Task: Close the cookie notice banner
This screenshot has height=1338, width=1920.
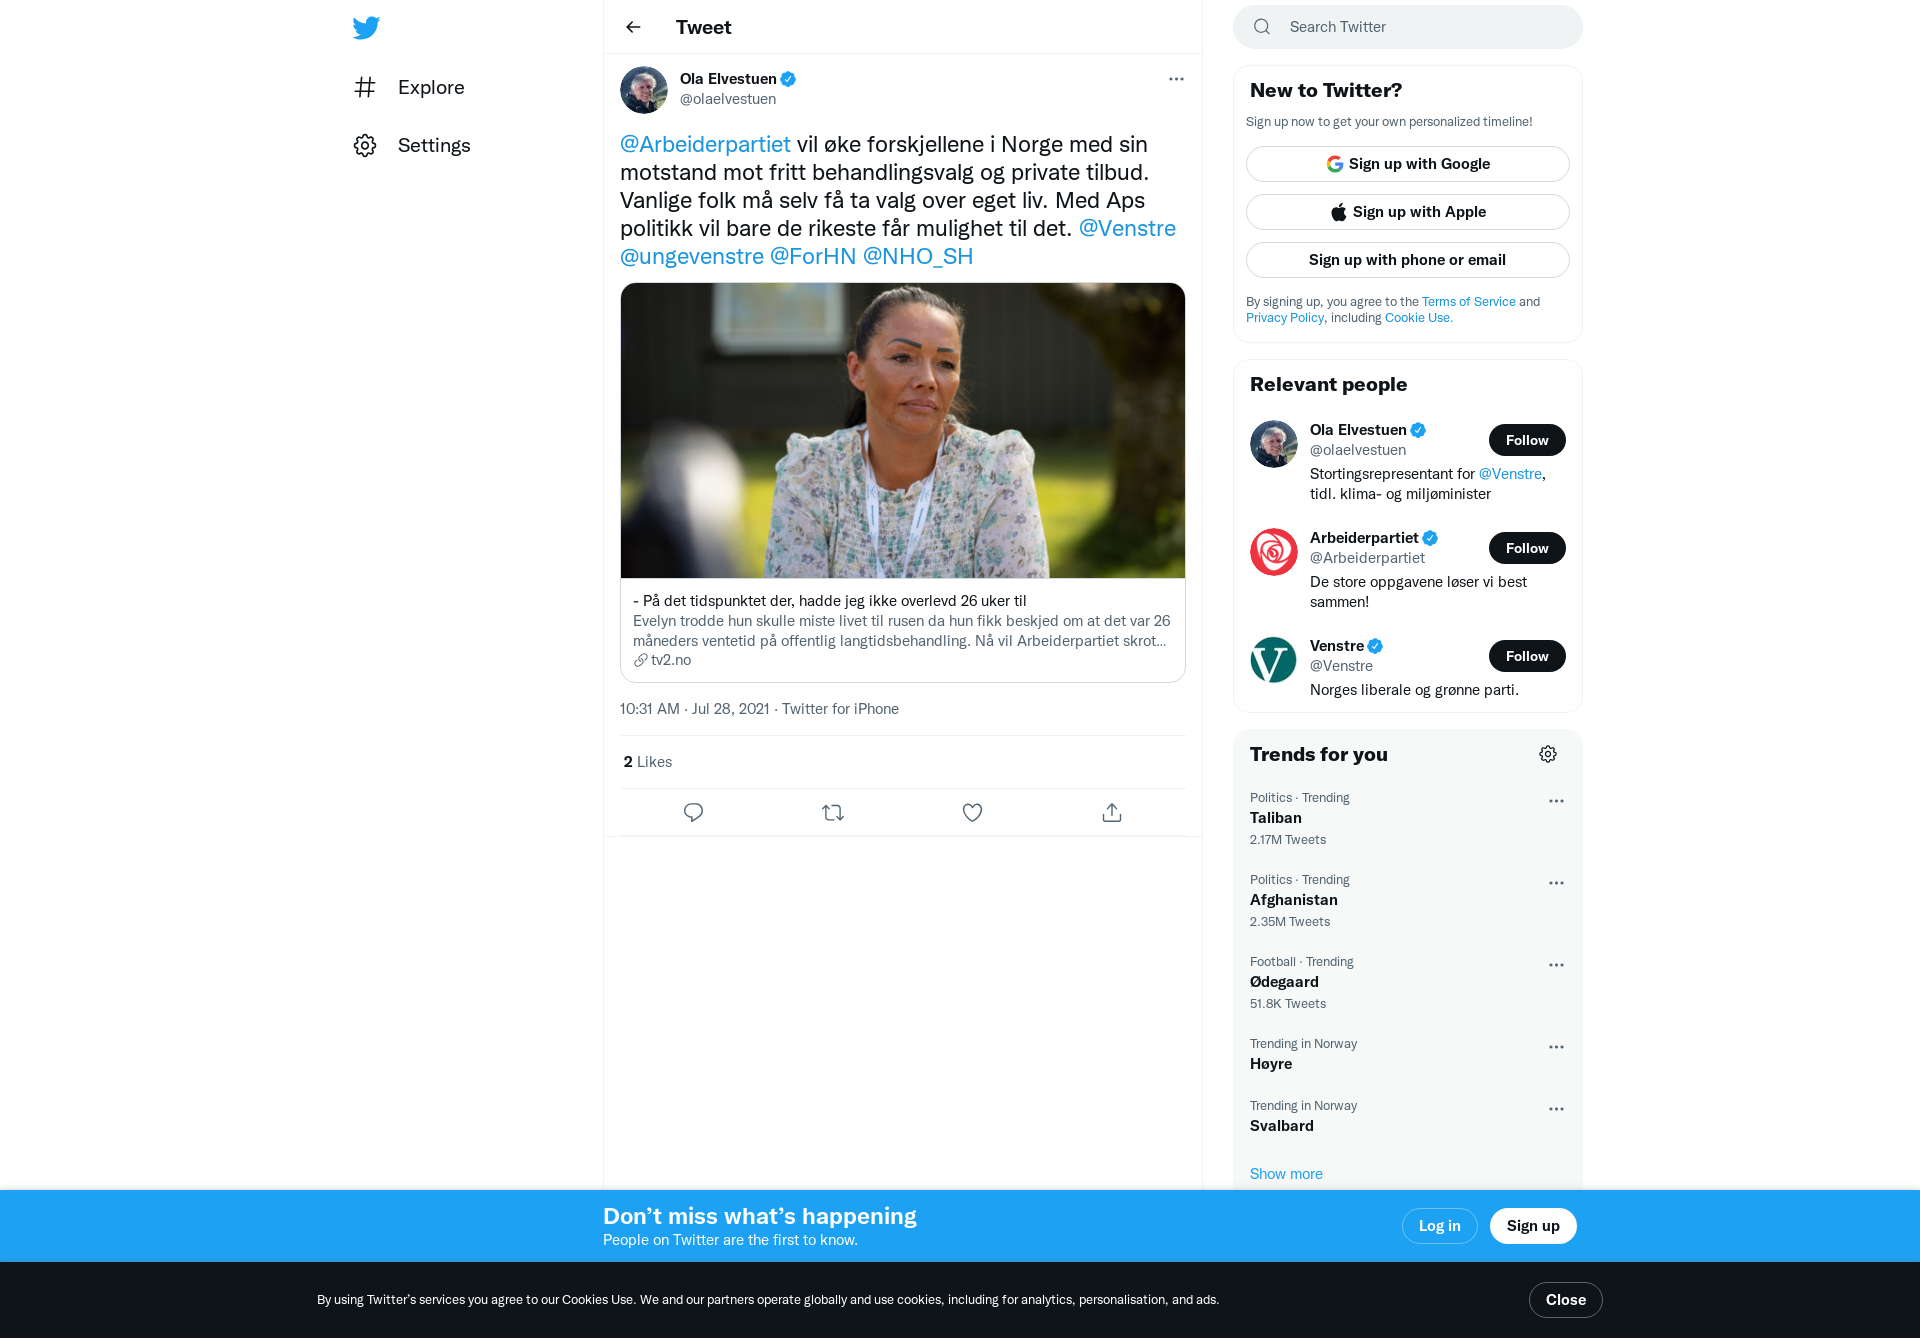Action: [1566, 1300]
